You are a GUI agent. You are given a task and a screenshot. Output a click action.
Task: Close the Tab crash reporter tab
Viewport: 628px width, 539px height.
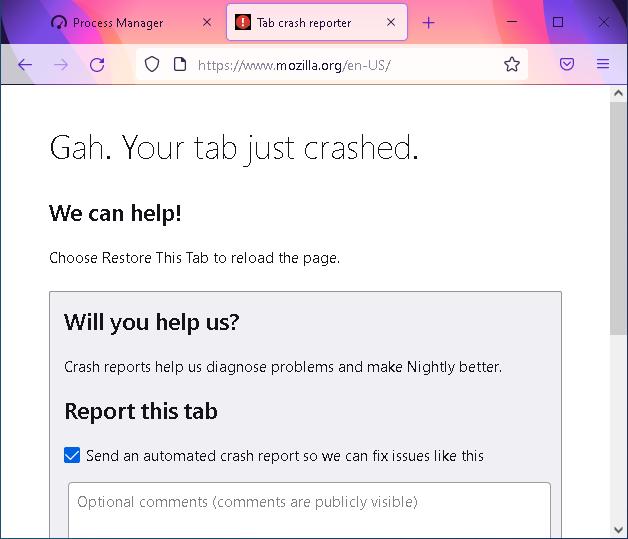[391, 22]
